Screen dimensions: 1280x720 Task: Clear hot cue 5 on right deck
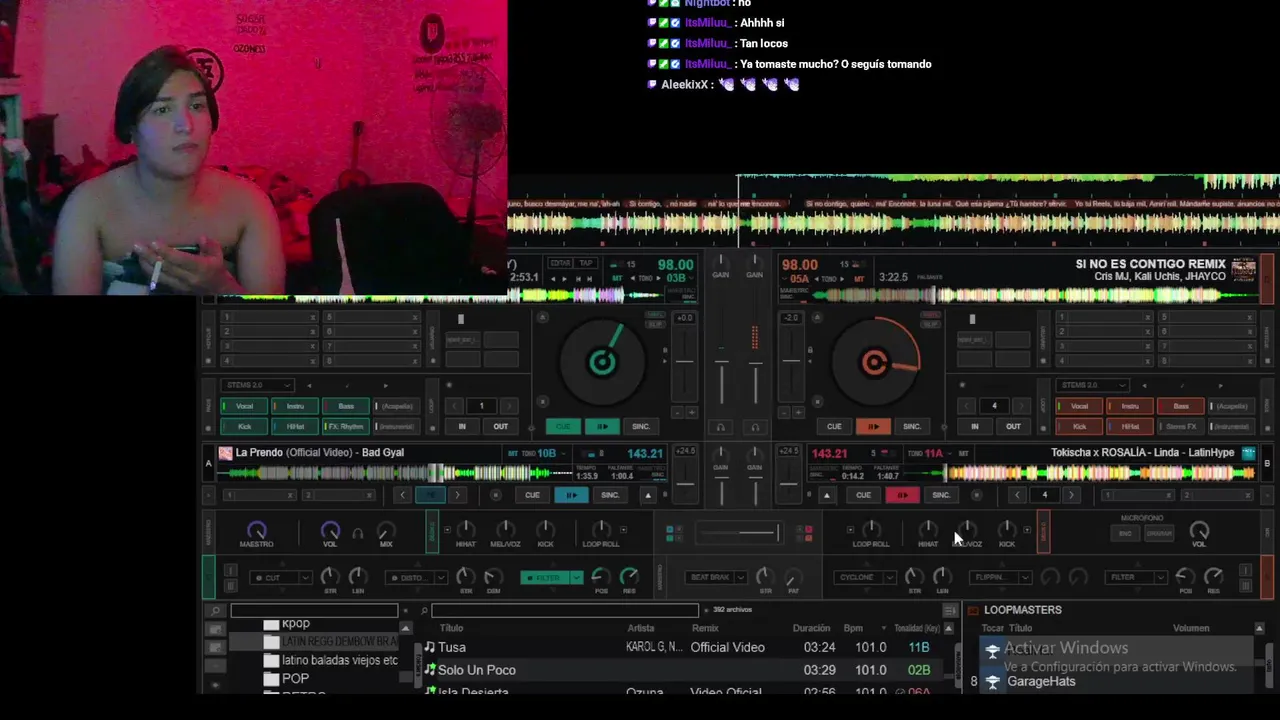1249,318
